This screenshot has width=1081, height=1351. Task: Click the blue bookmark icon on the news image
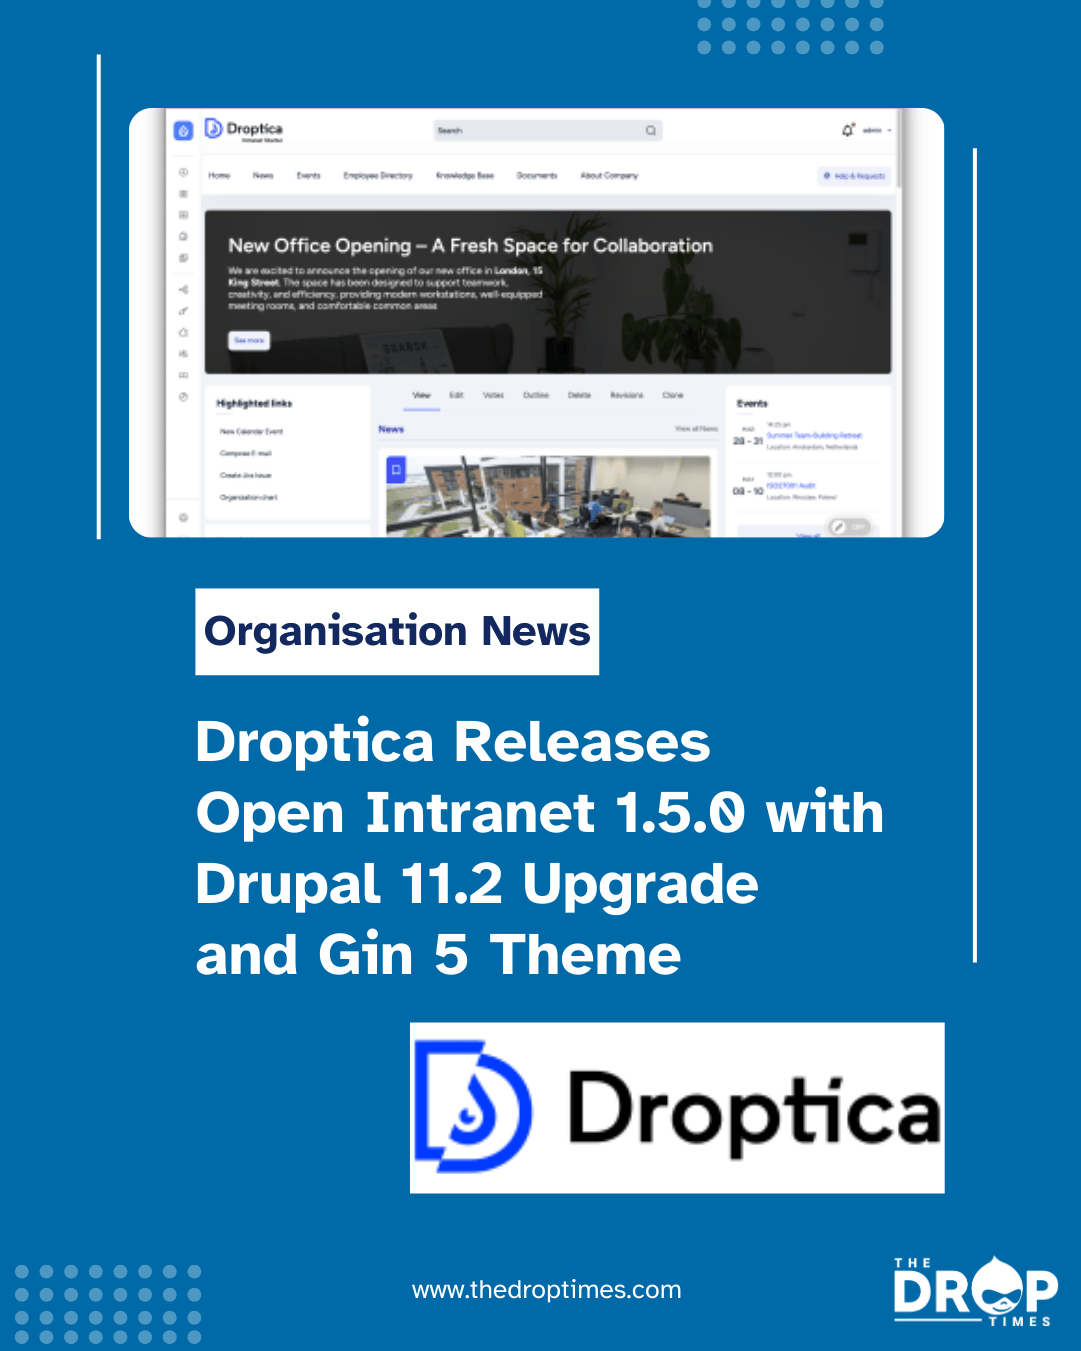coord(396,469)
